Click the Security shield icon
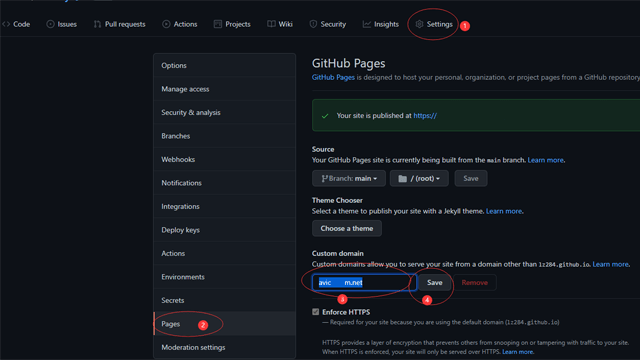Image resolution: width=640 pixels, height=360 pixels. click(313, 24)
